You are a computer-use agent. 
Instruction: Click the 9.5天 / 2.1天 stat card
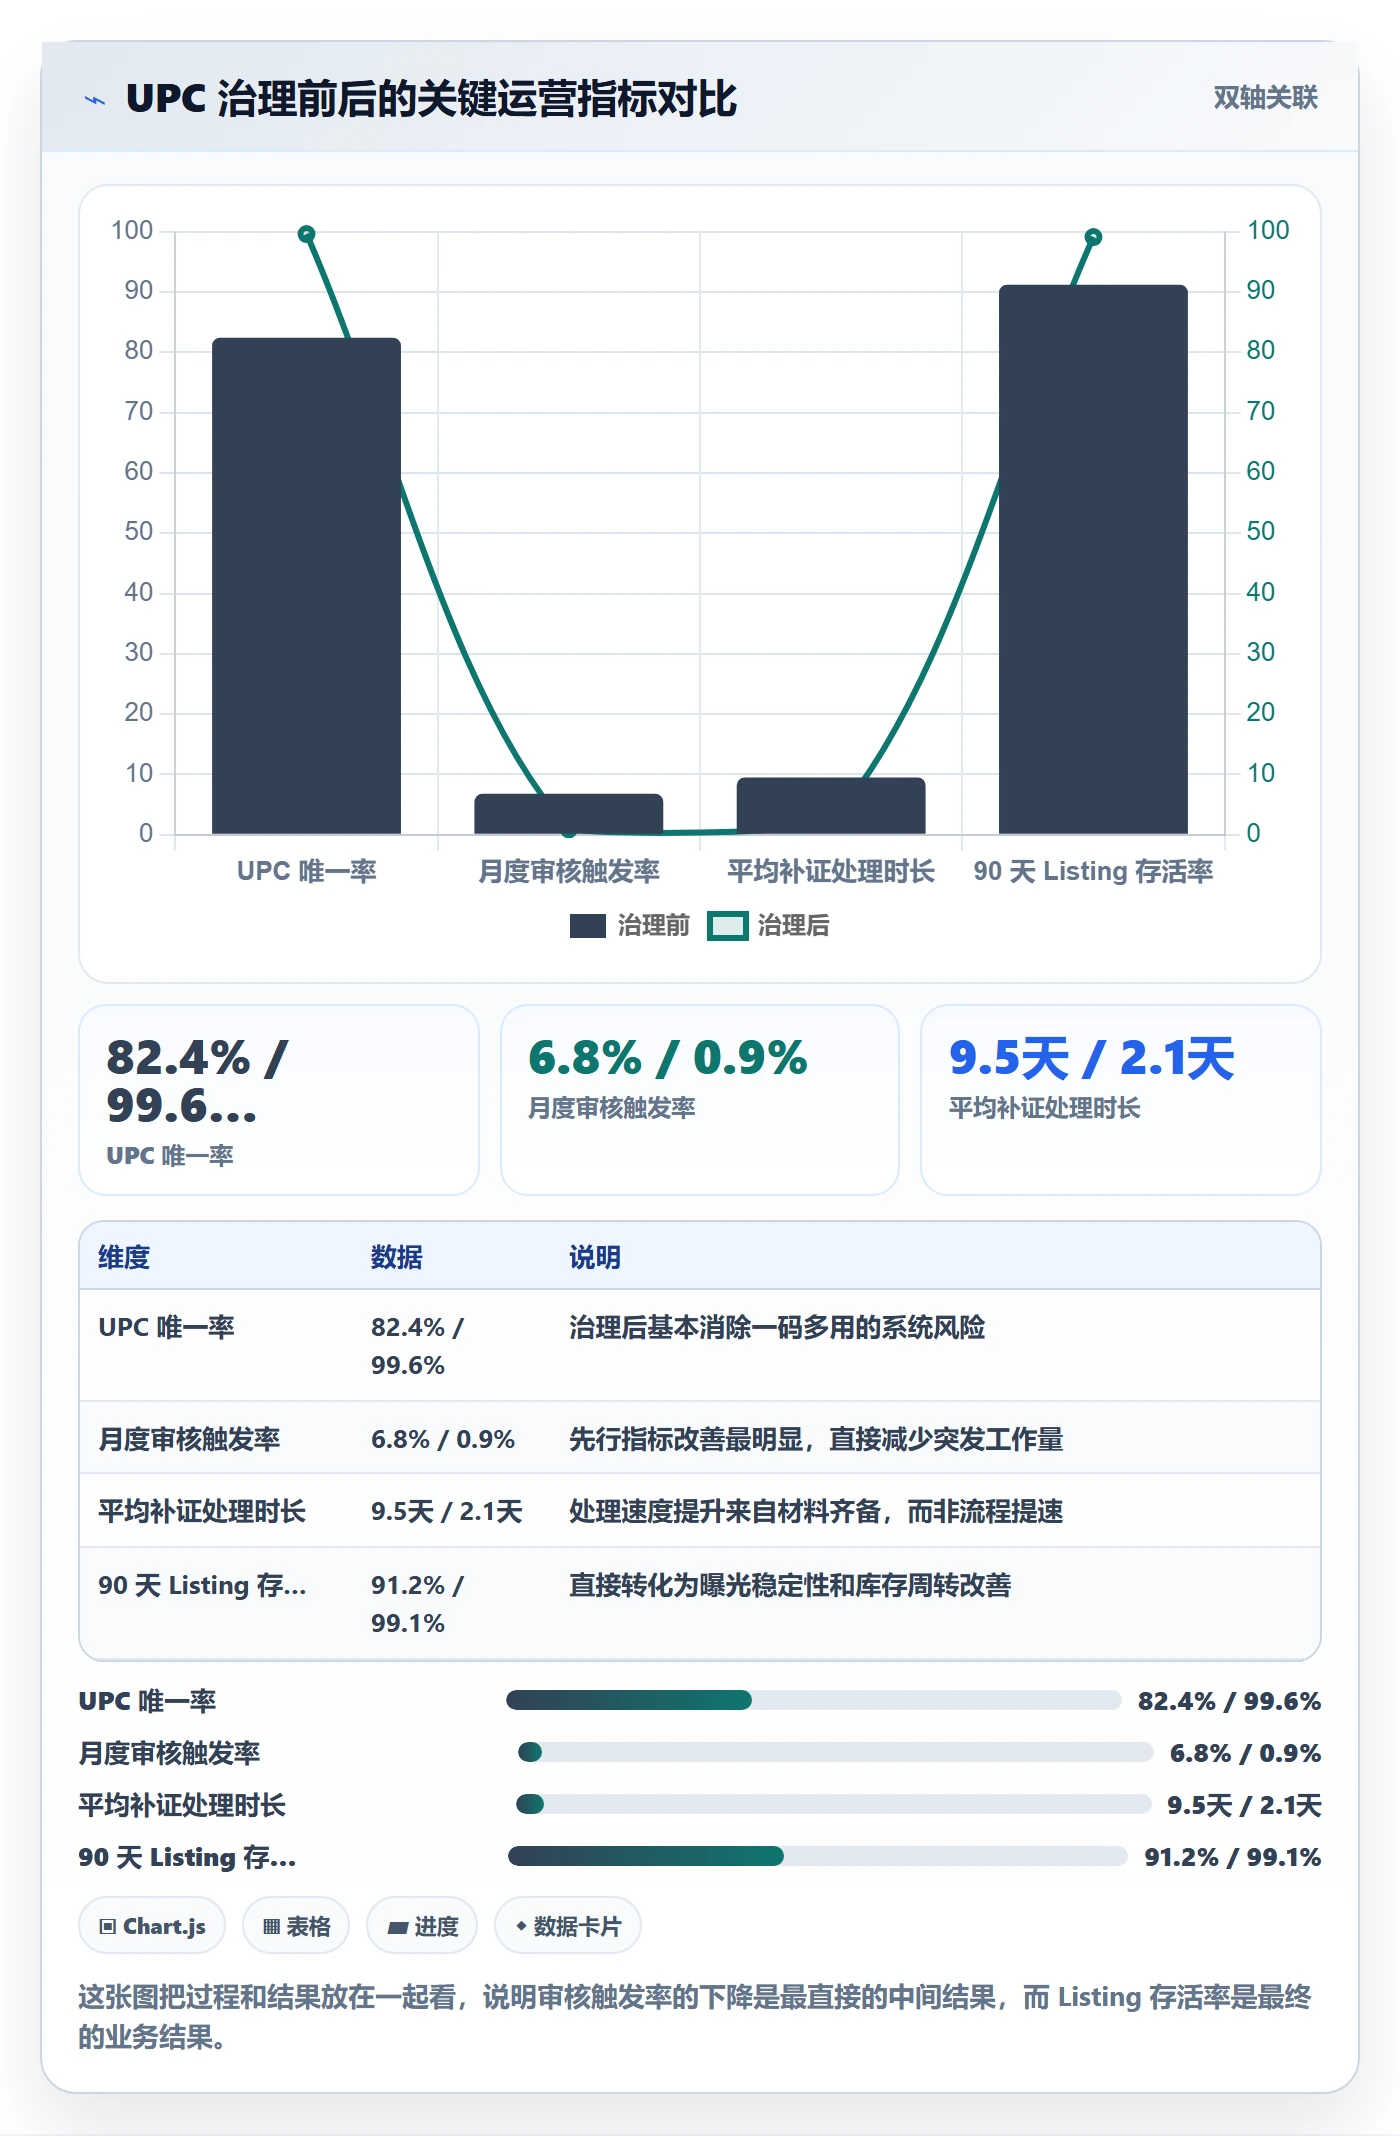coord(1121,1100)
